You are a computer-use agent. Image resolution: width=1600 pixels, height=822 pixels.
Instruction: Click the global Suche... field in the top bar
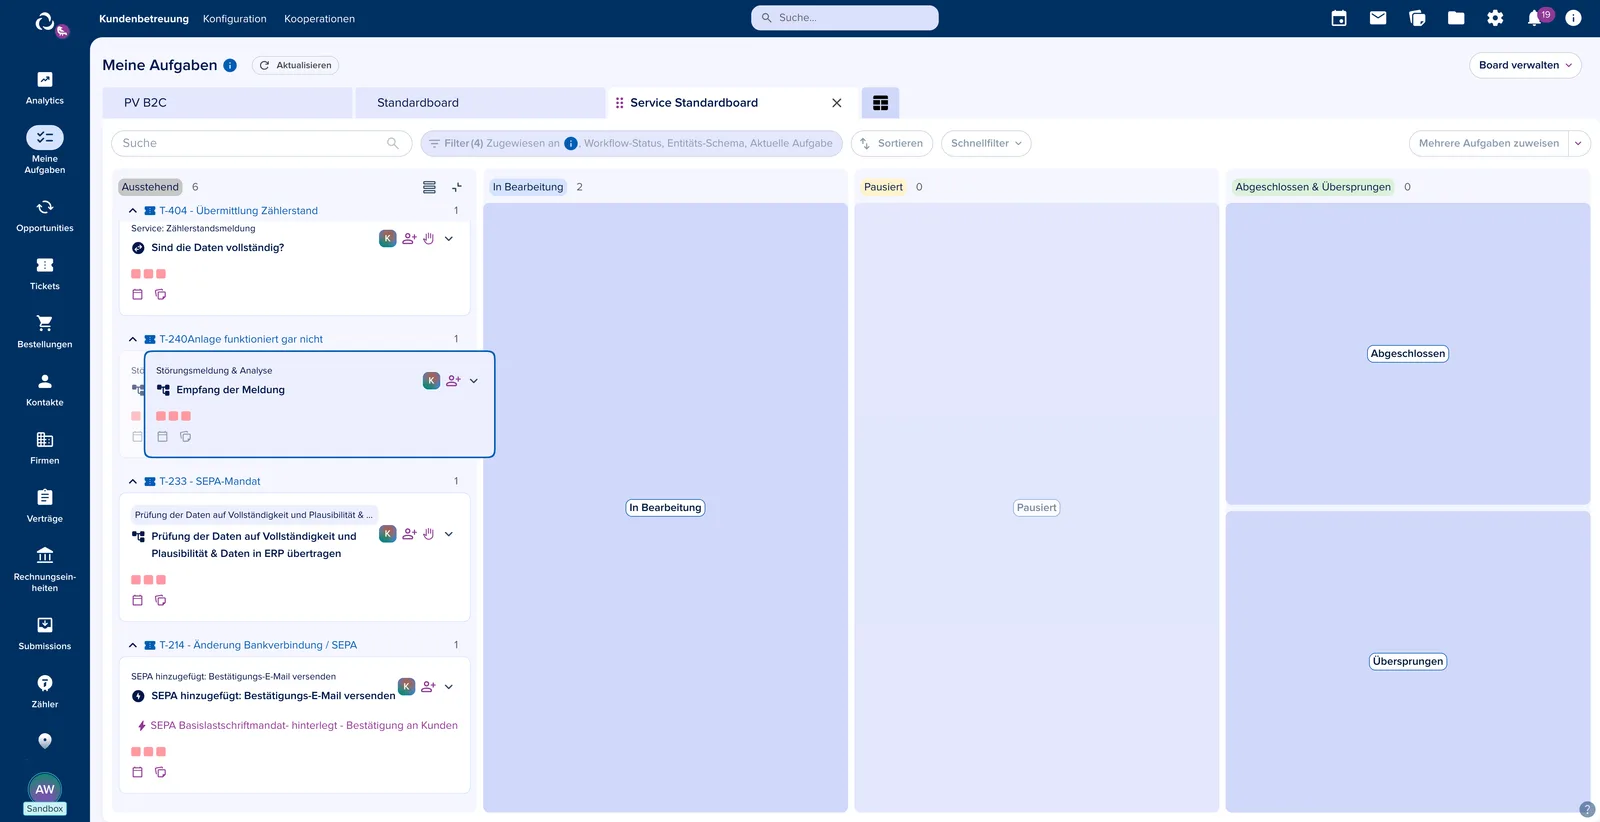[845, 18]
